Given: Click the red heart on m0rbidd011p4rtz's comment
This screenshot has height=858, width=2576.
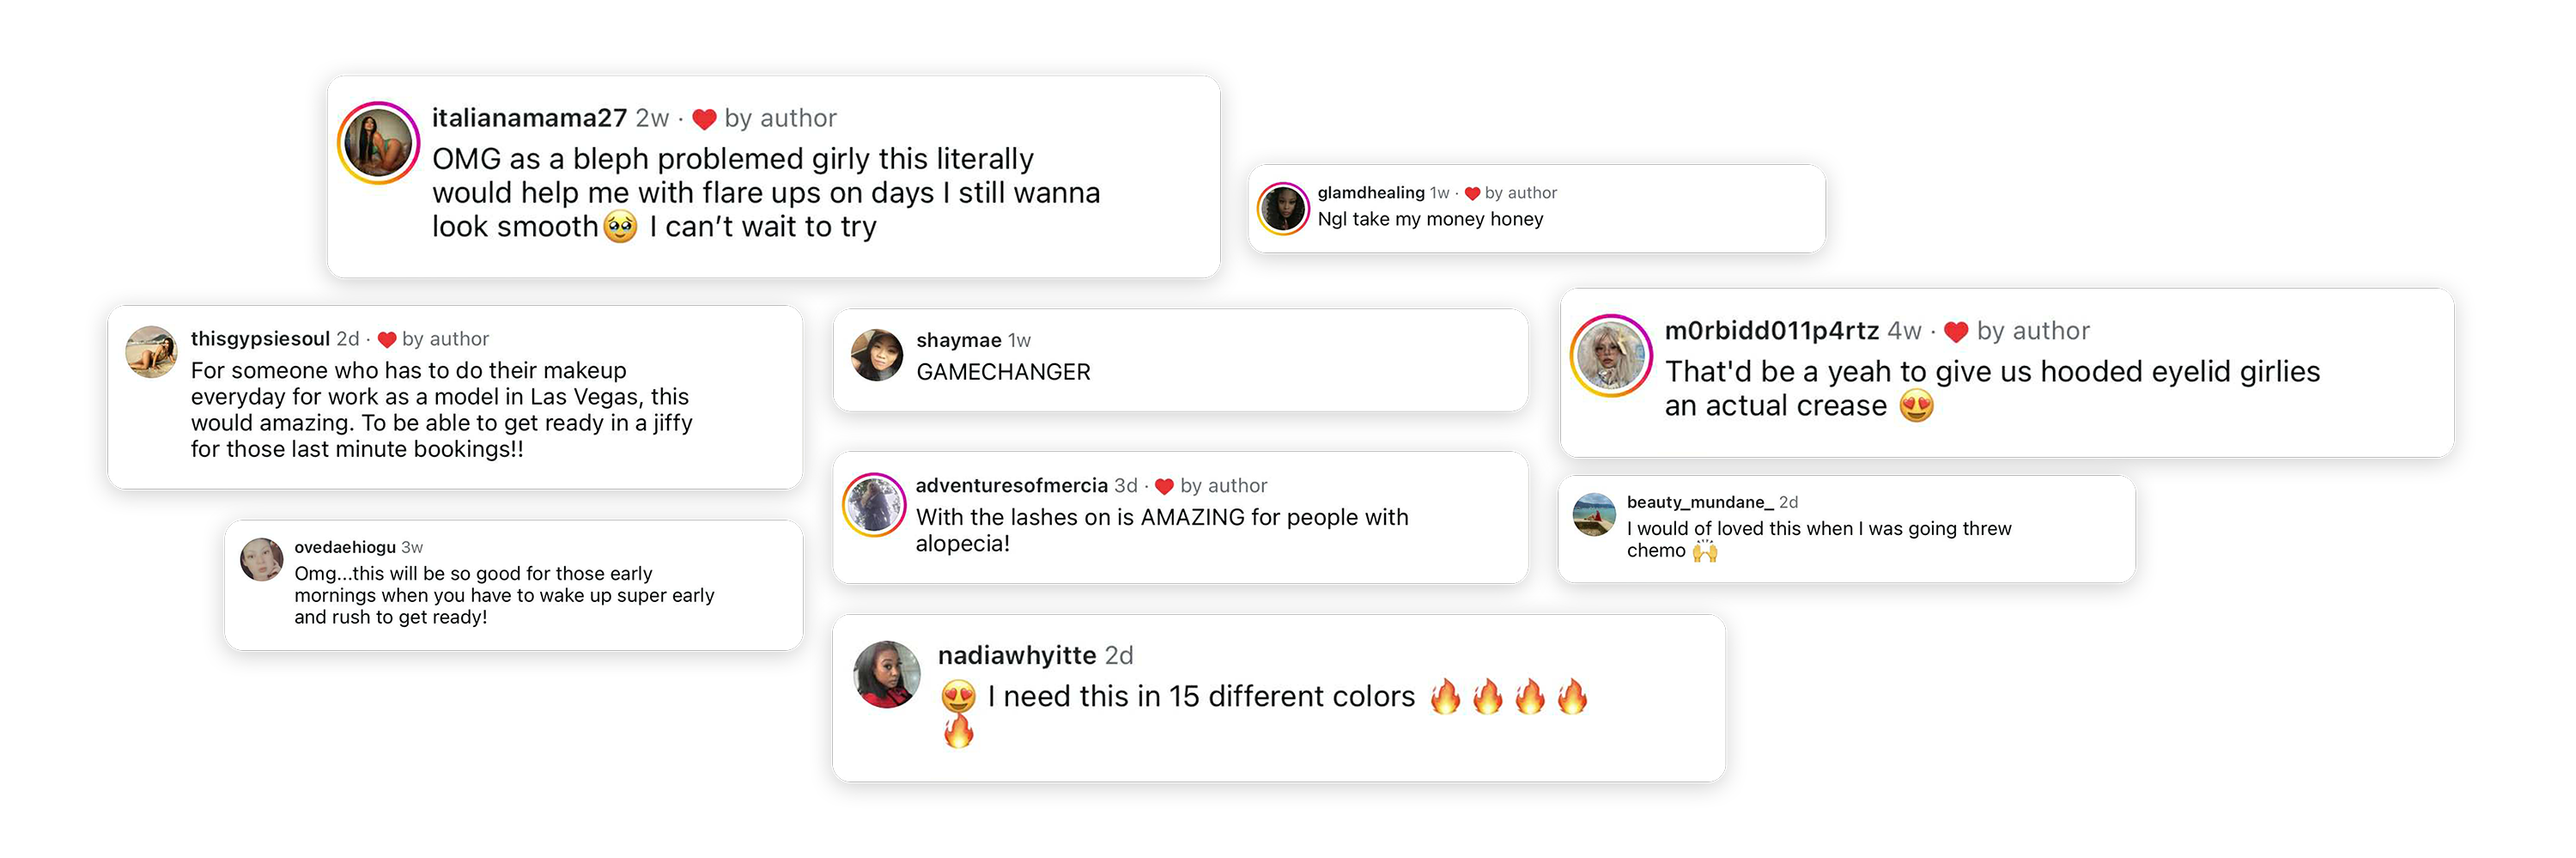Looking at the screenshot, I should pos(1956,332).
